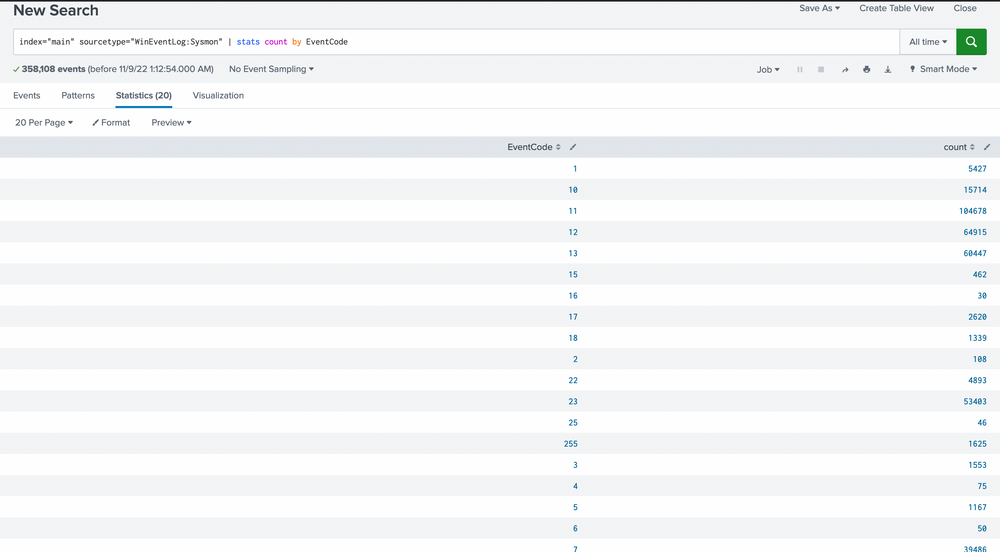Open the Job menu

[768, 70]
